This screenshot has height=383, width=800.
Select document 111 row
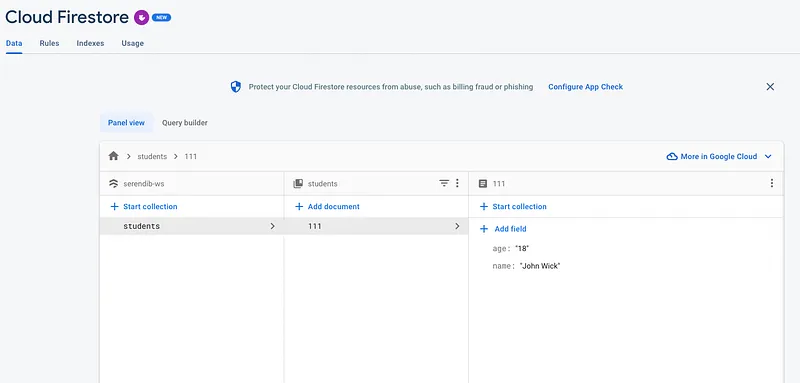[376, 226]
